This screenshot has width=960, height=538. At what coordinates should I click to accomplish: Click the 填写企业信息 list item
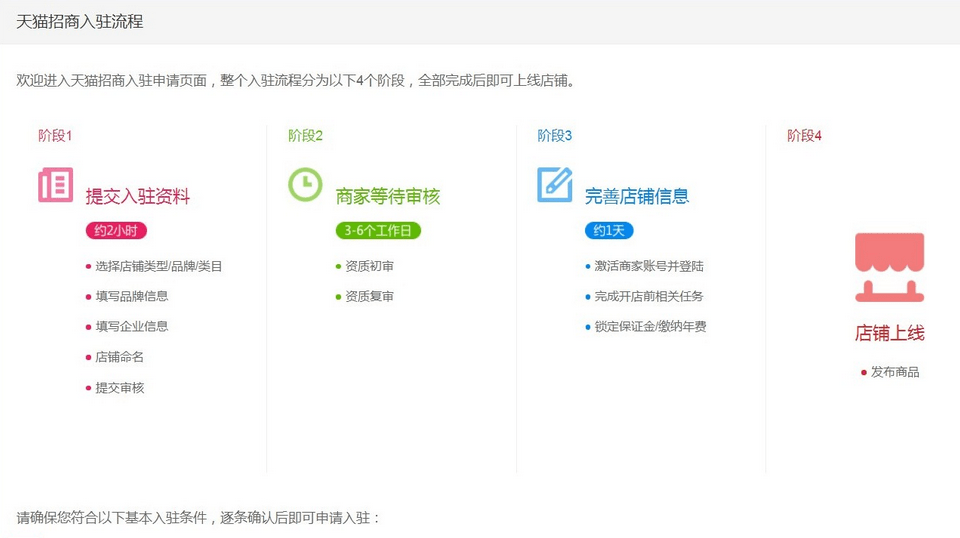click(x=127, y=326)
